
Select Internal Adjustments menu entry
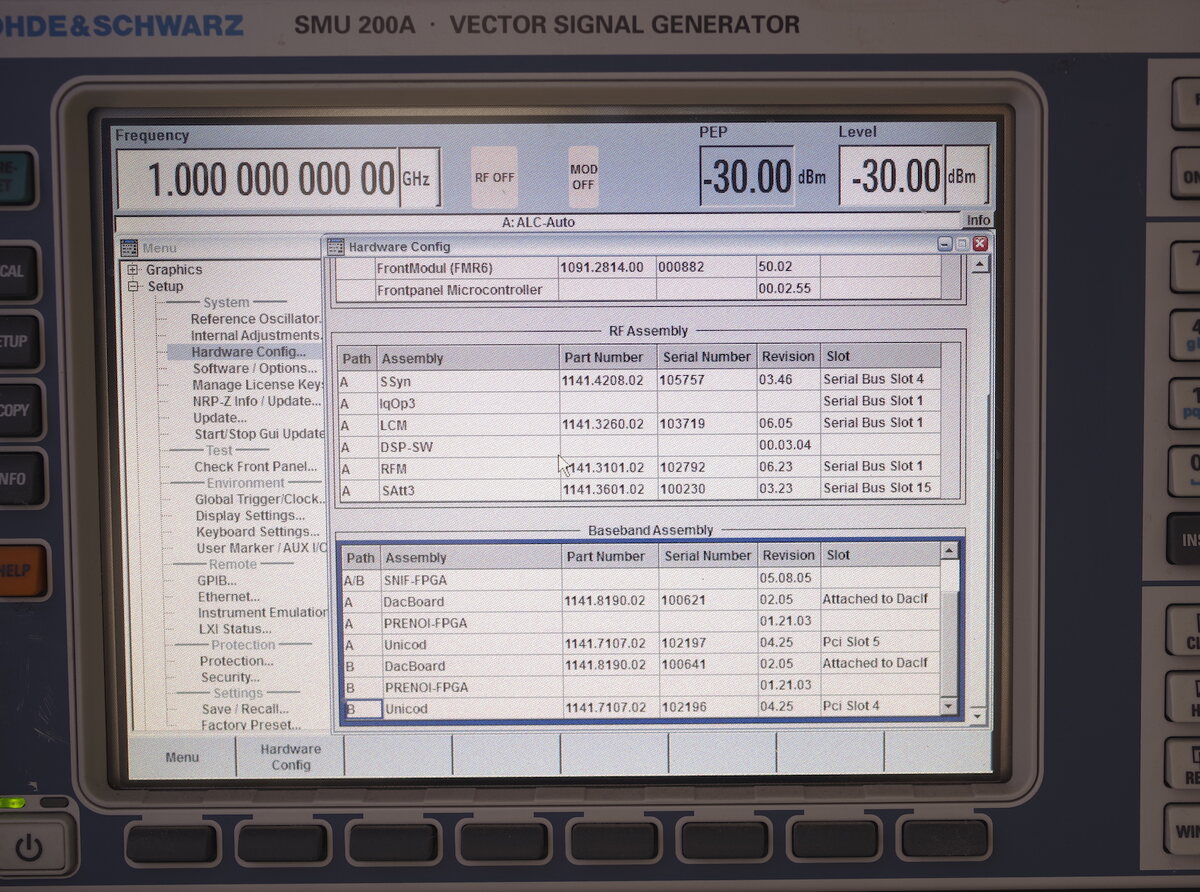coord(255,336)
